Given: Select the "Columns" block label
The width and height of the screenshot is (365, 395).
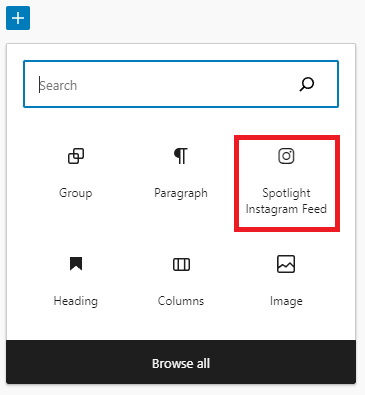Looking at the screenshot, I should point(181,301).
